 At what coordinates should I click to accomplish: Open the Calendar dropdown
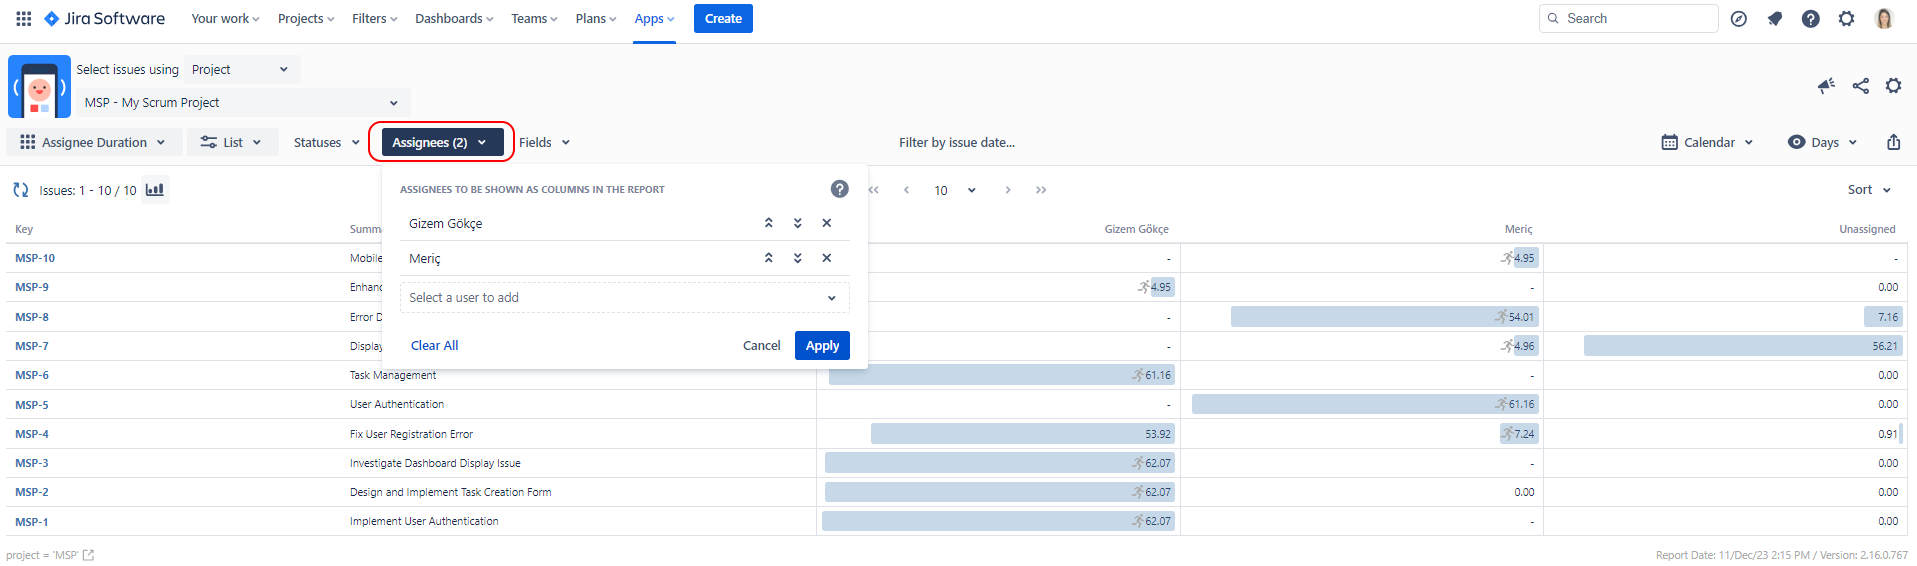click(x=1707, y=143)
